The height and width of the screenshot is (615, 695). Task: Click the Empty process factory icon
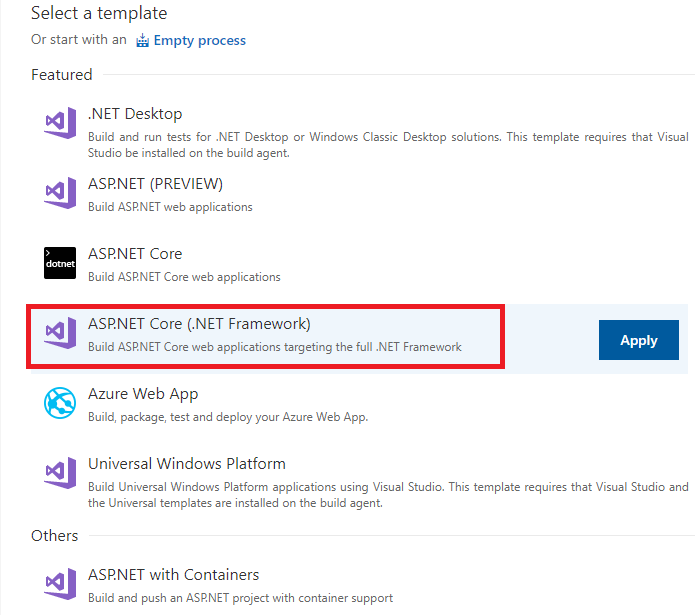click(x=142, y=40)
